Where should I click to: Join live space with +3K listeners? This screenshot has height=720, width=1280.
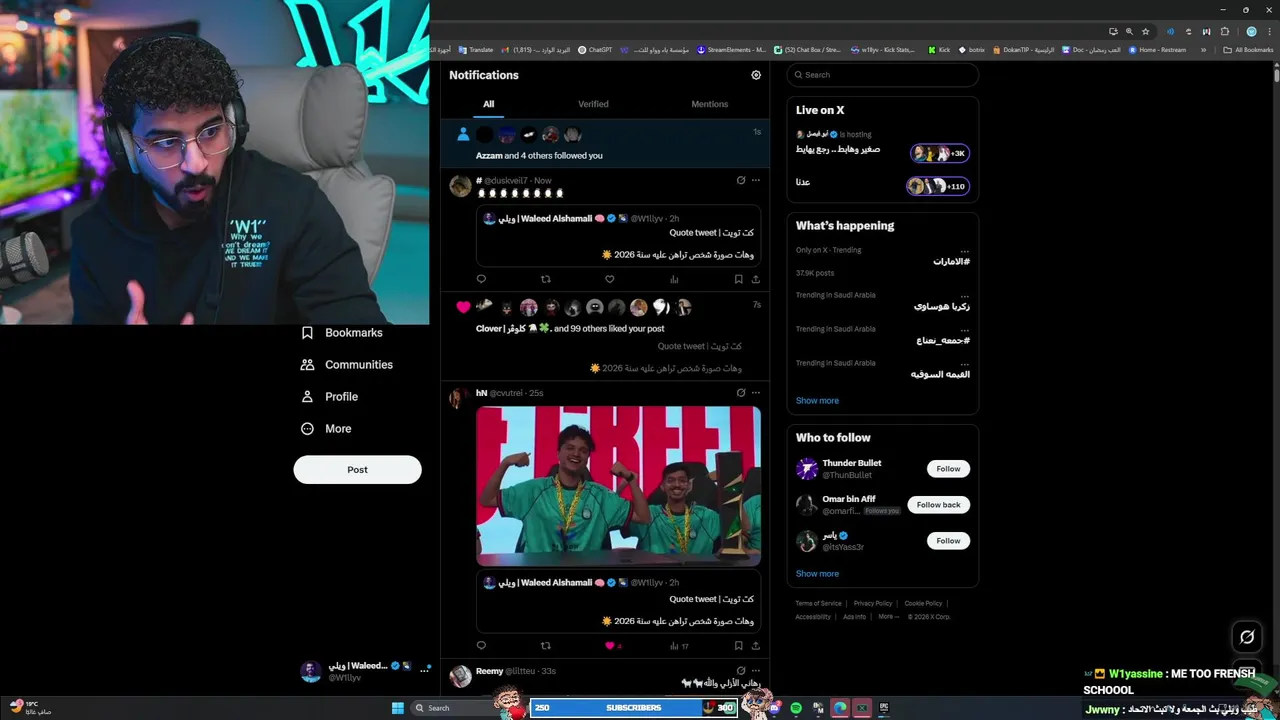(939, 153)
